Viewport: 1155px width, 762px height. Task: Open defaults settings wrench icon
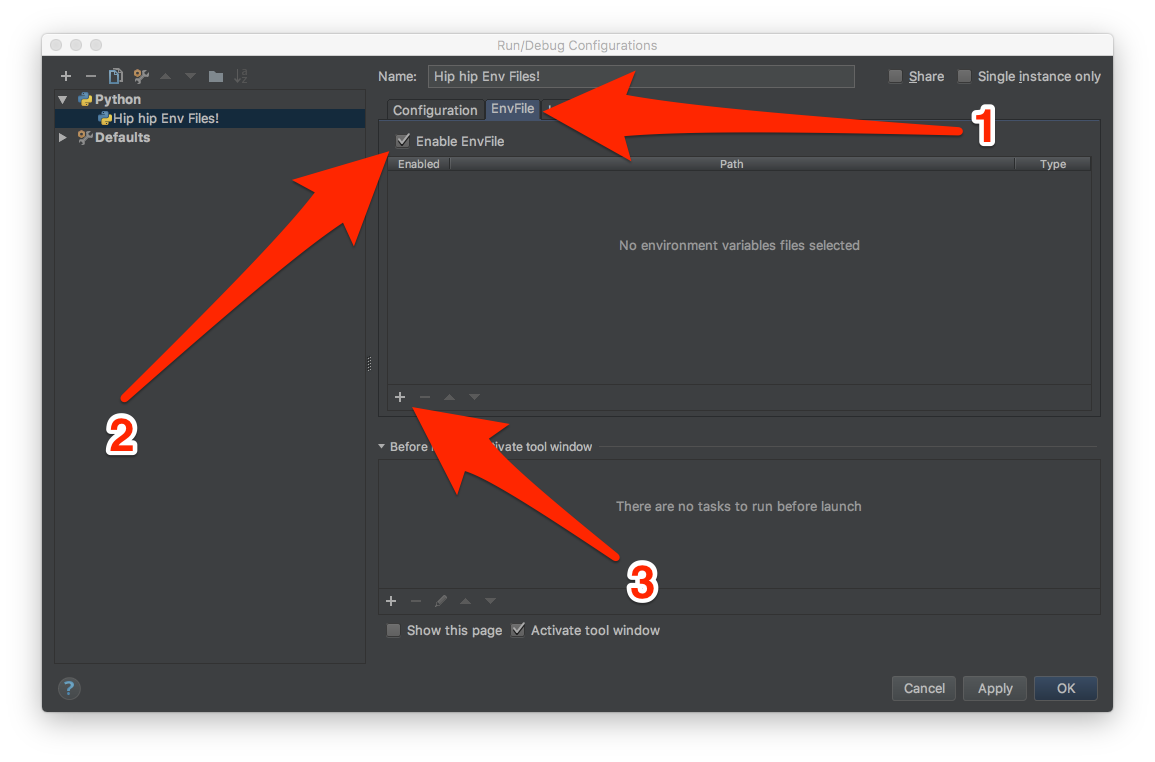point(141,76)
